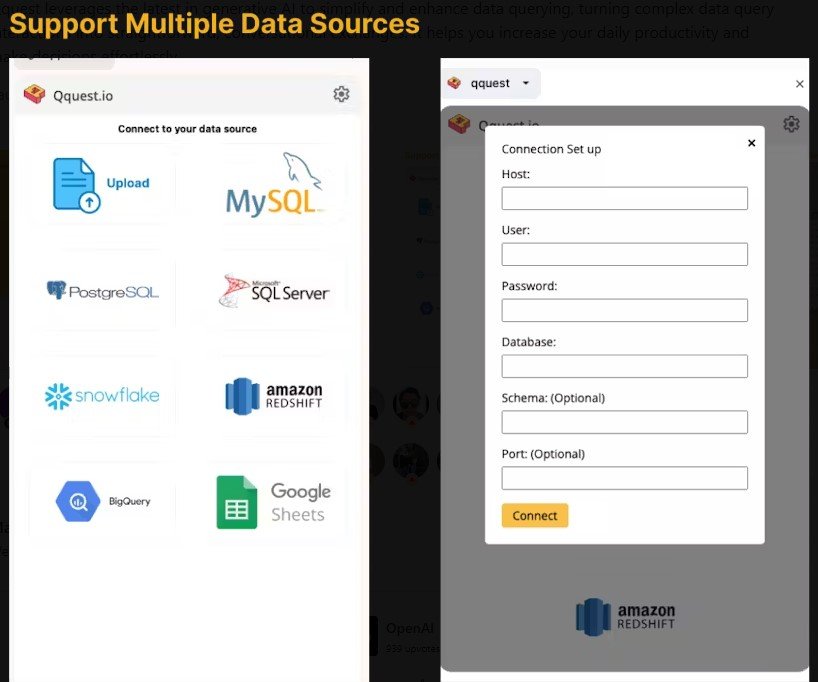Select the MySQL data source

pyautogui.click(x=275, y=185)
